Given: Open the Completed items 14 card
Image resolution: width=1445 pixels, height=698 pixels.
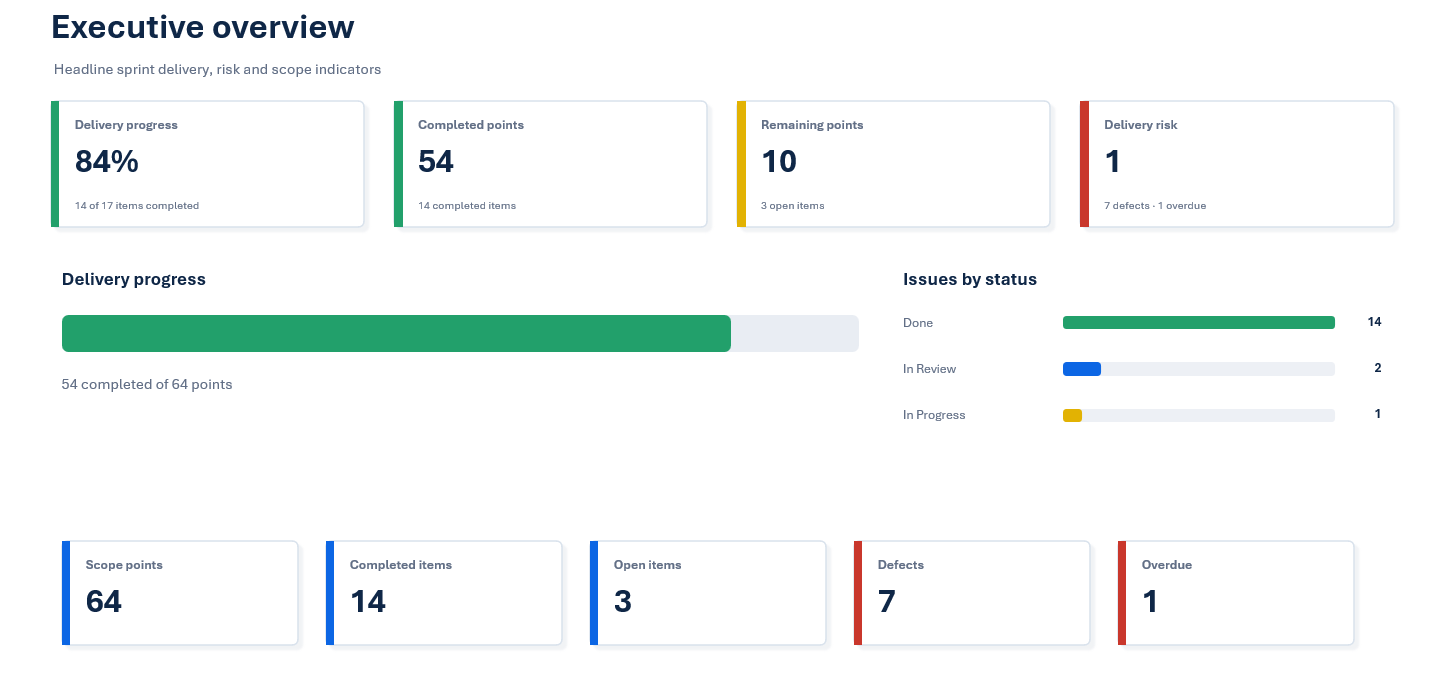Looking at the screenshot, I should [x=444, y=593].
